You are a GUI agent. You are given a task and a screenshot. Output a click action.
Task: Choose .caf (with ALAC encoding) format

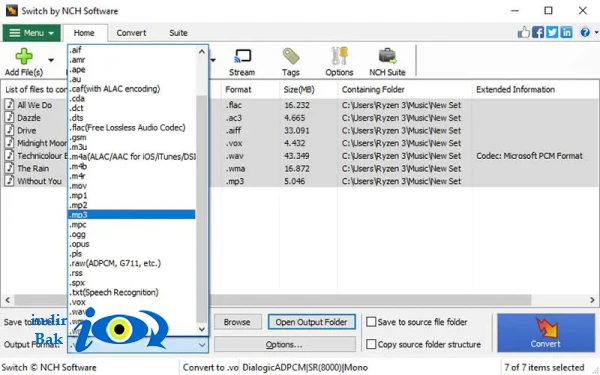pyautogui.click(x=132, y=89)
